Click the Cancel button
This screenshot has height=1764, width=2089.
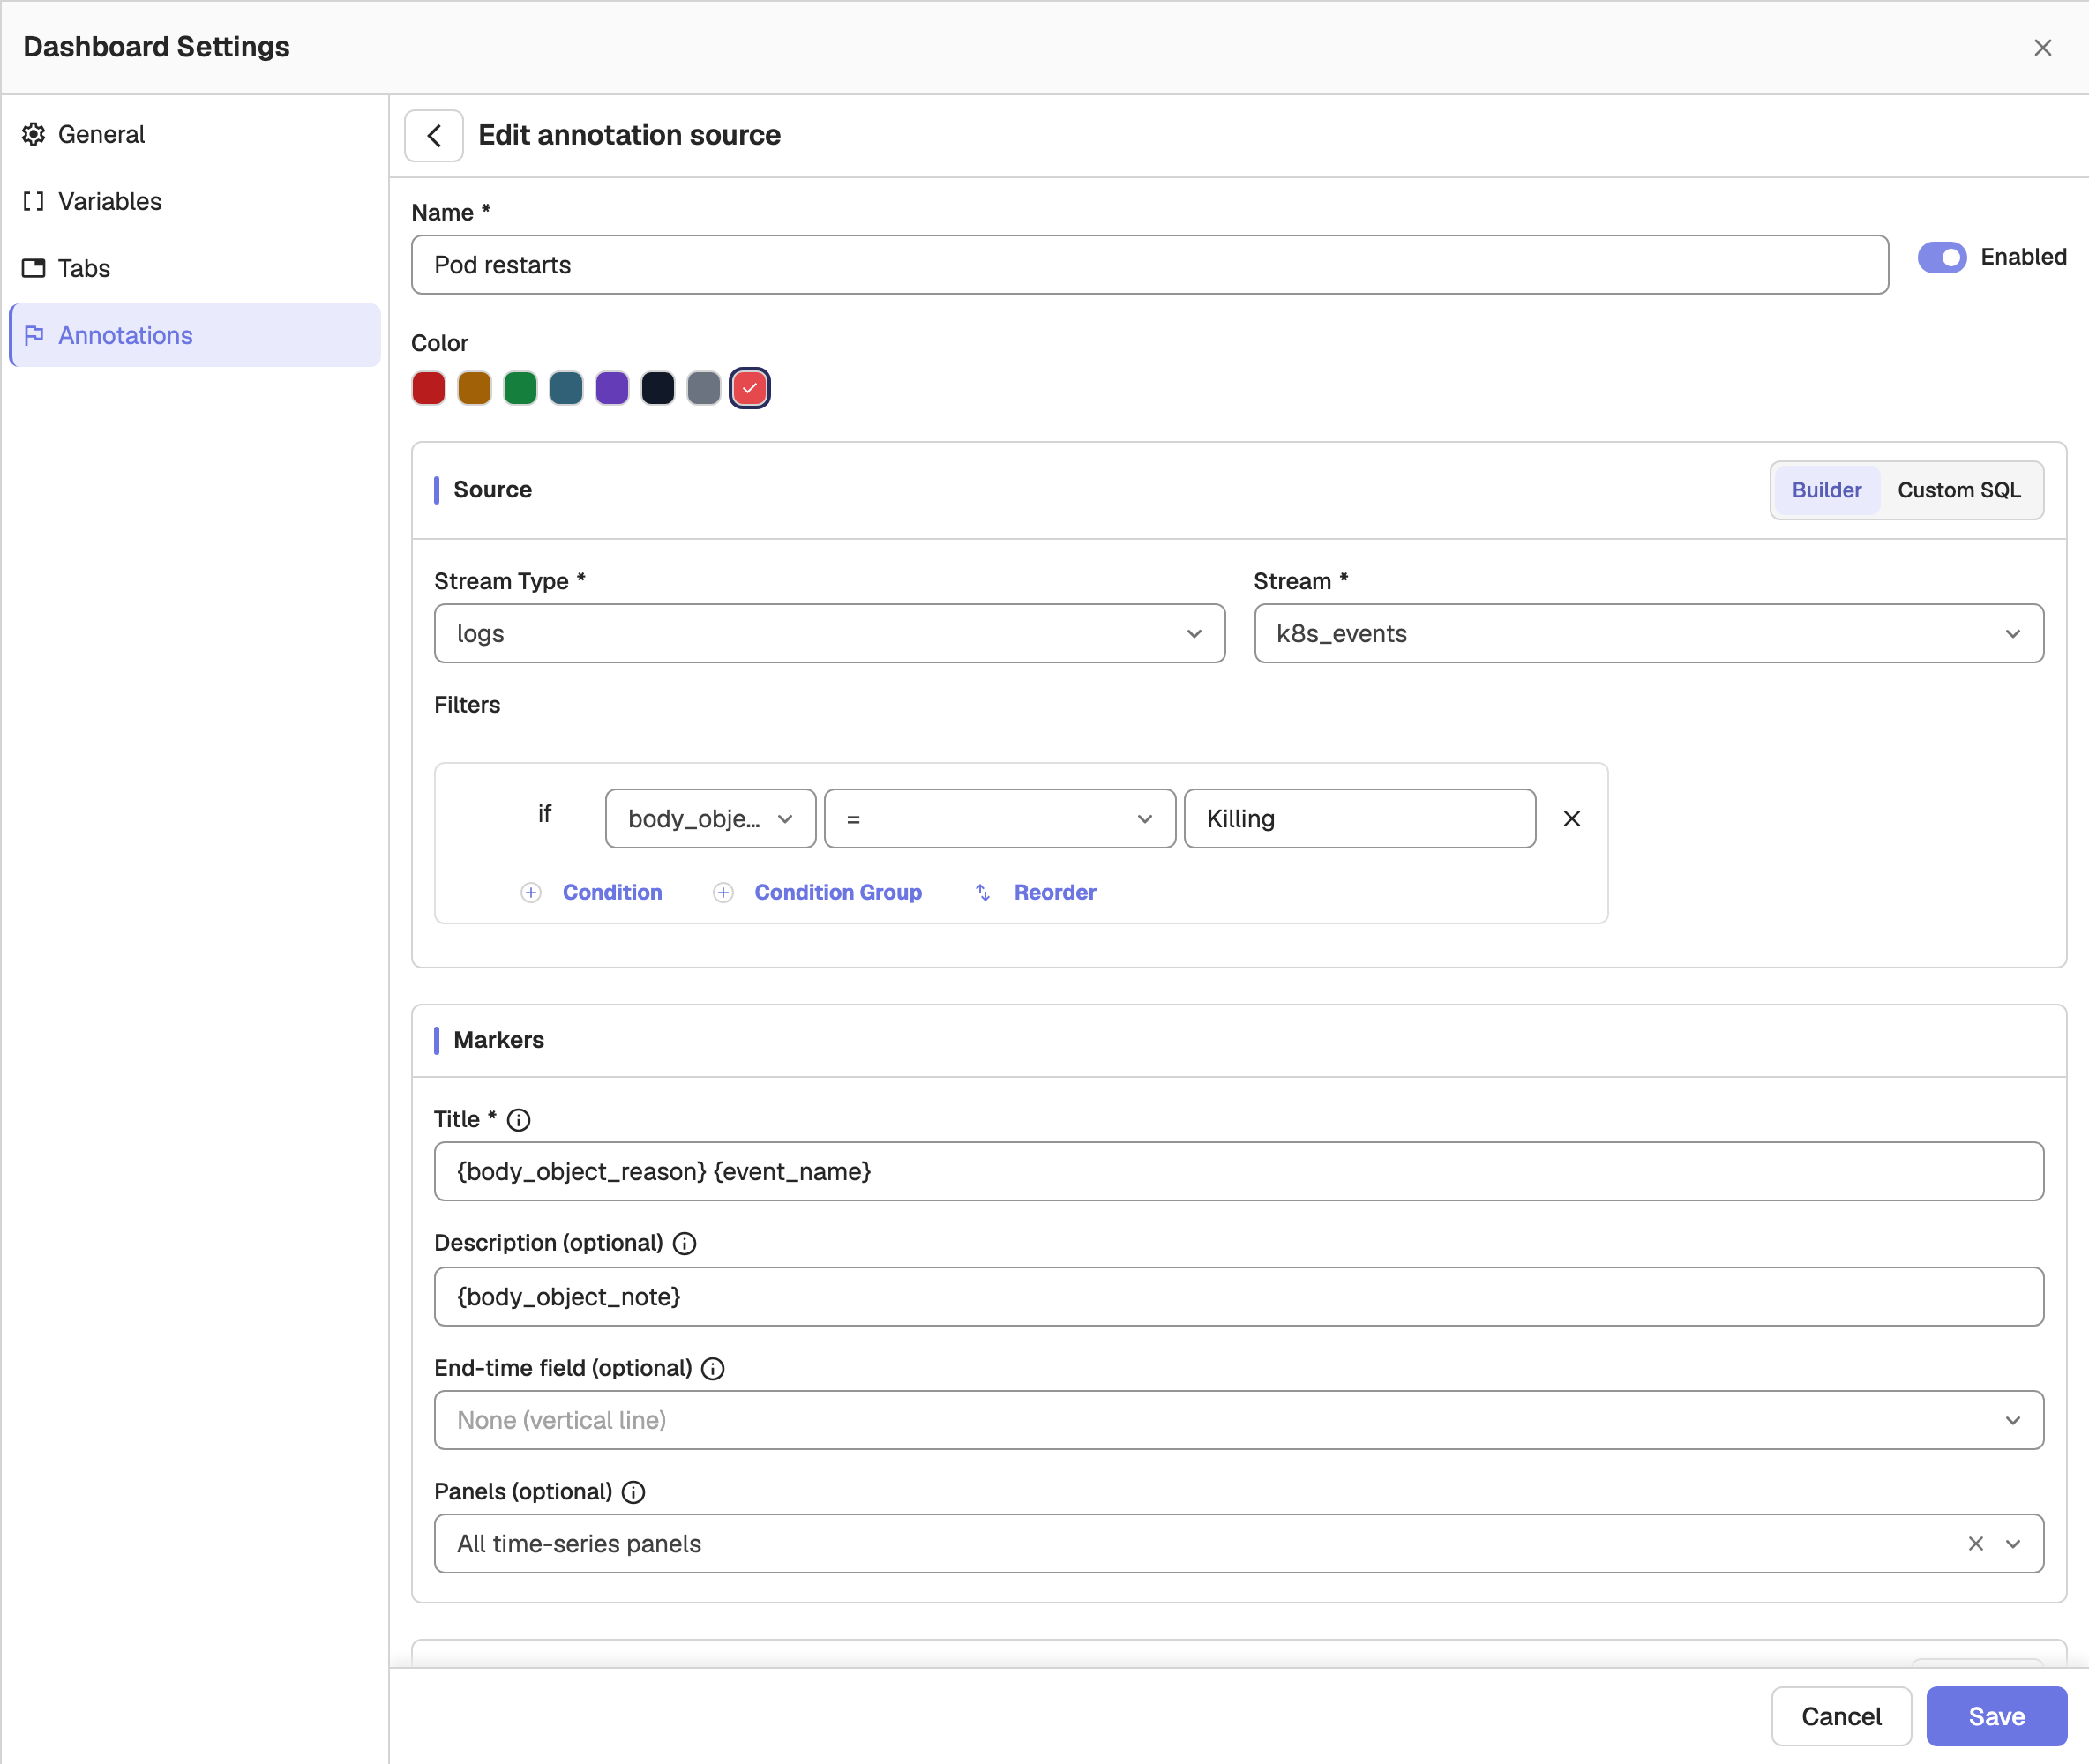tap(1841, 1717)
